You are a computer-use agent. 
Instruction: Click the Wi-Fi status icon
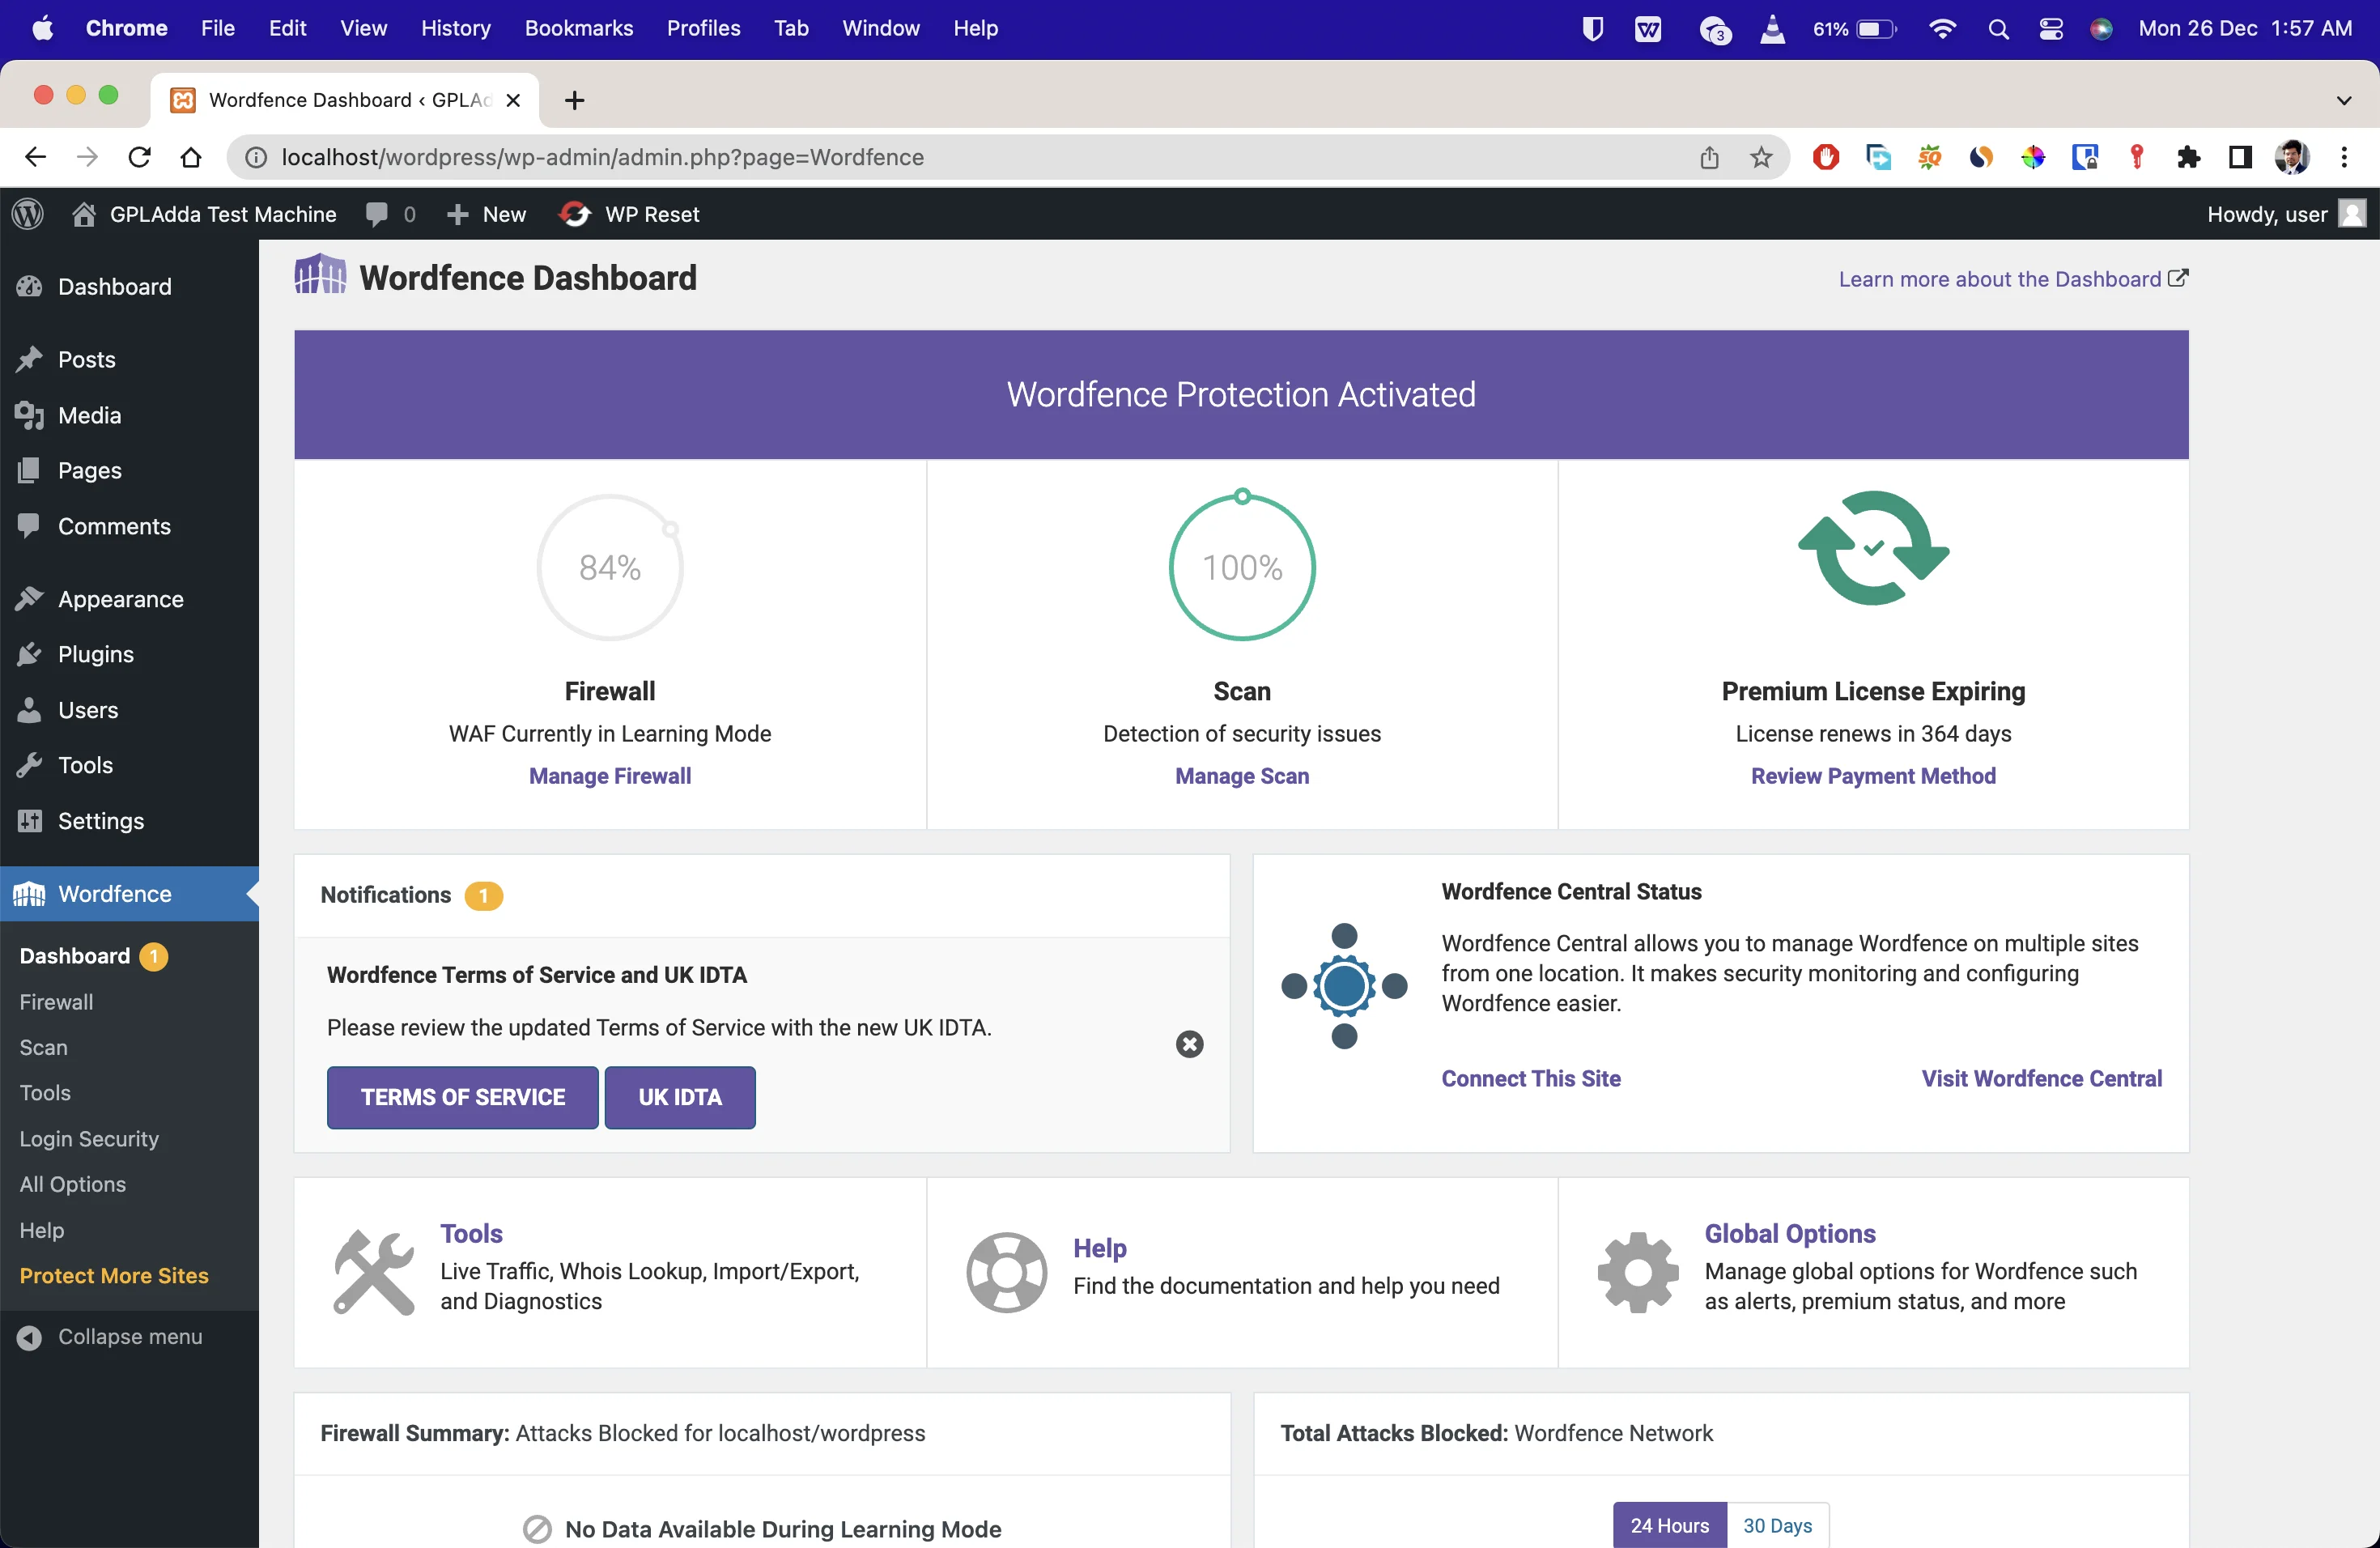pos(1942,29)
